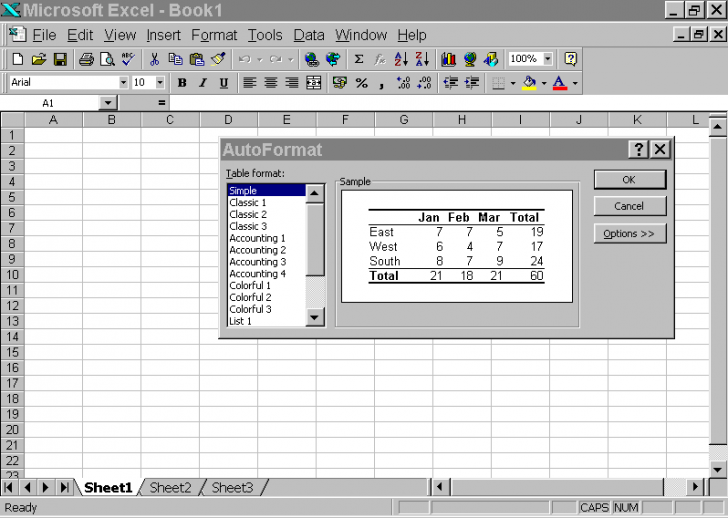This screenshot has width=728, height=518.
Task: Click Sort Descending Z-A icon
Action: (422, 59)
